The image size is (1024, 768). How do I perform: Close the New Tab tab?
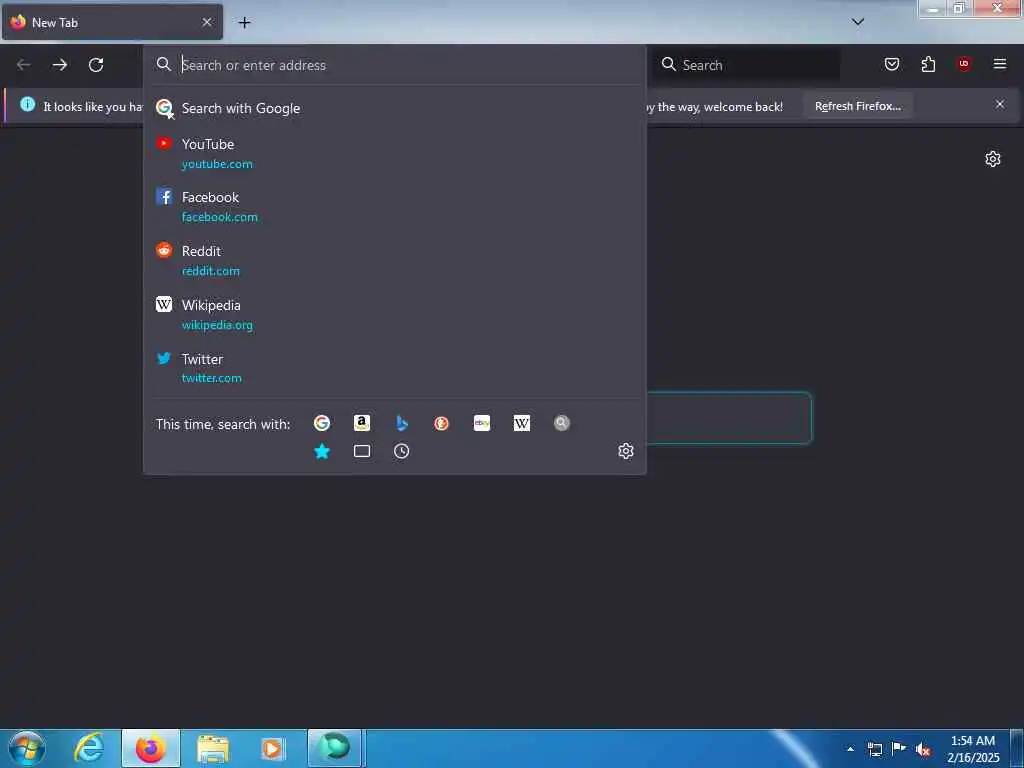point(207,22)
